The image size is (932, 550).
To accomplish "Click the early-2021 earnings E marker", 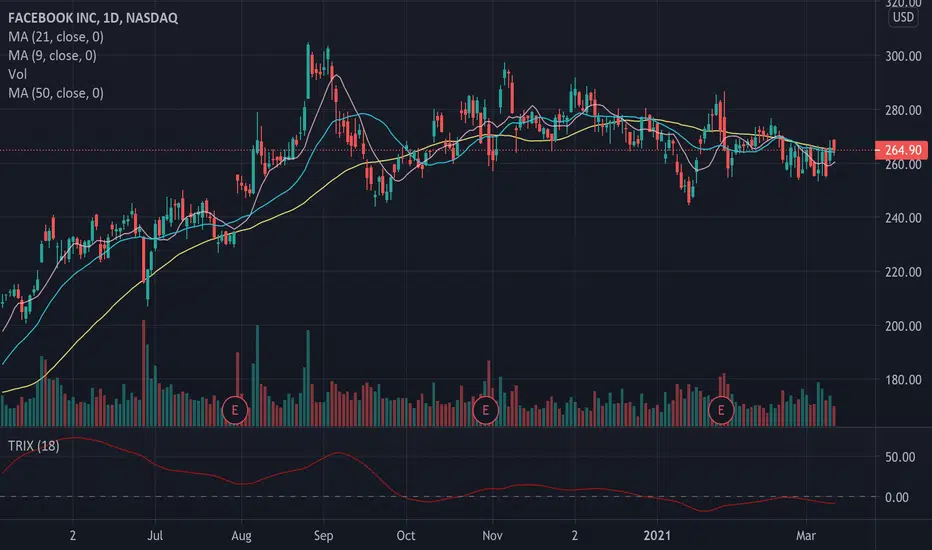I will pos(721,410).
